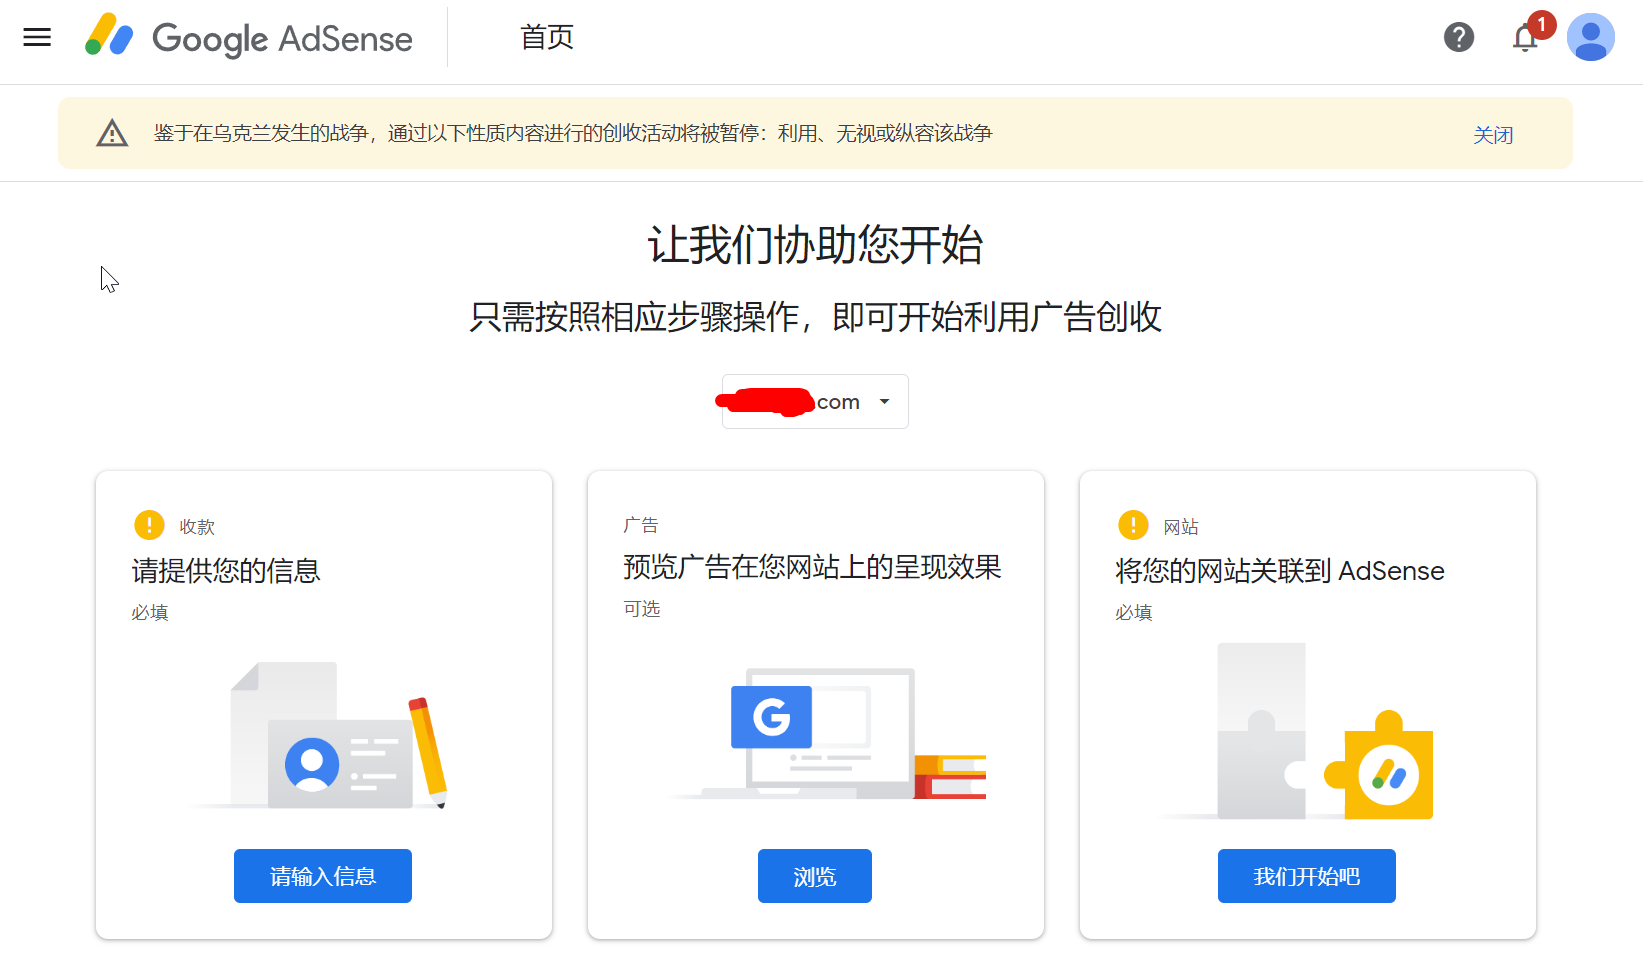Open the account avatar menu
Image resolution: width=1643 pixels, height=965 pixels.
(1591, 38)
